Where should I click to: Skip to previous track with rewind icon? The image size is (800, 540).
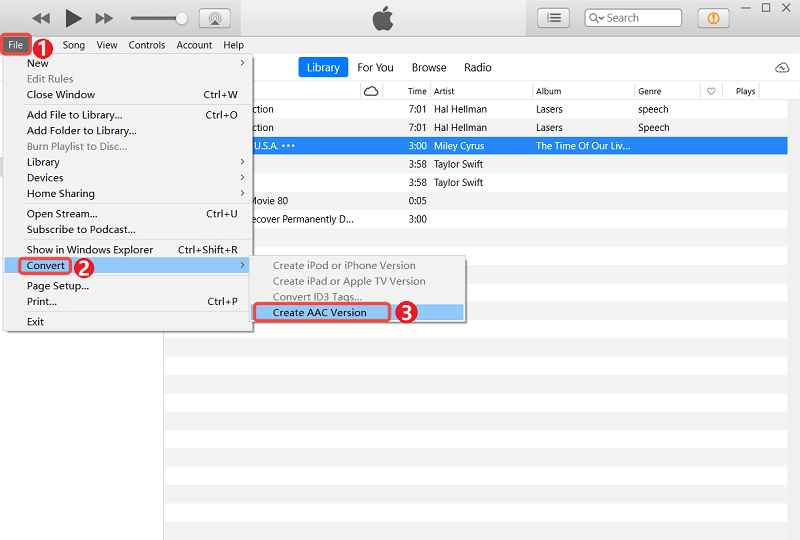tap(41, 18)
